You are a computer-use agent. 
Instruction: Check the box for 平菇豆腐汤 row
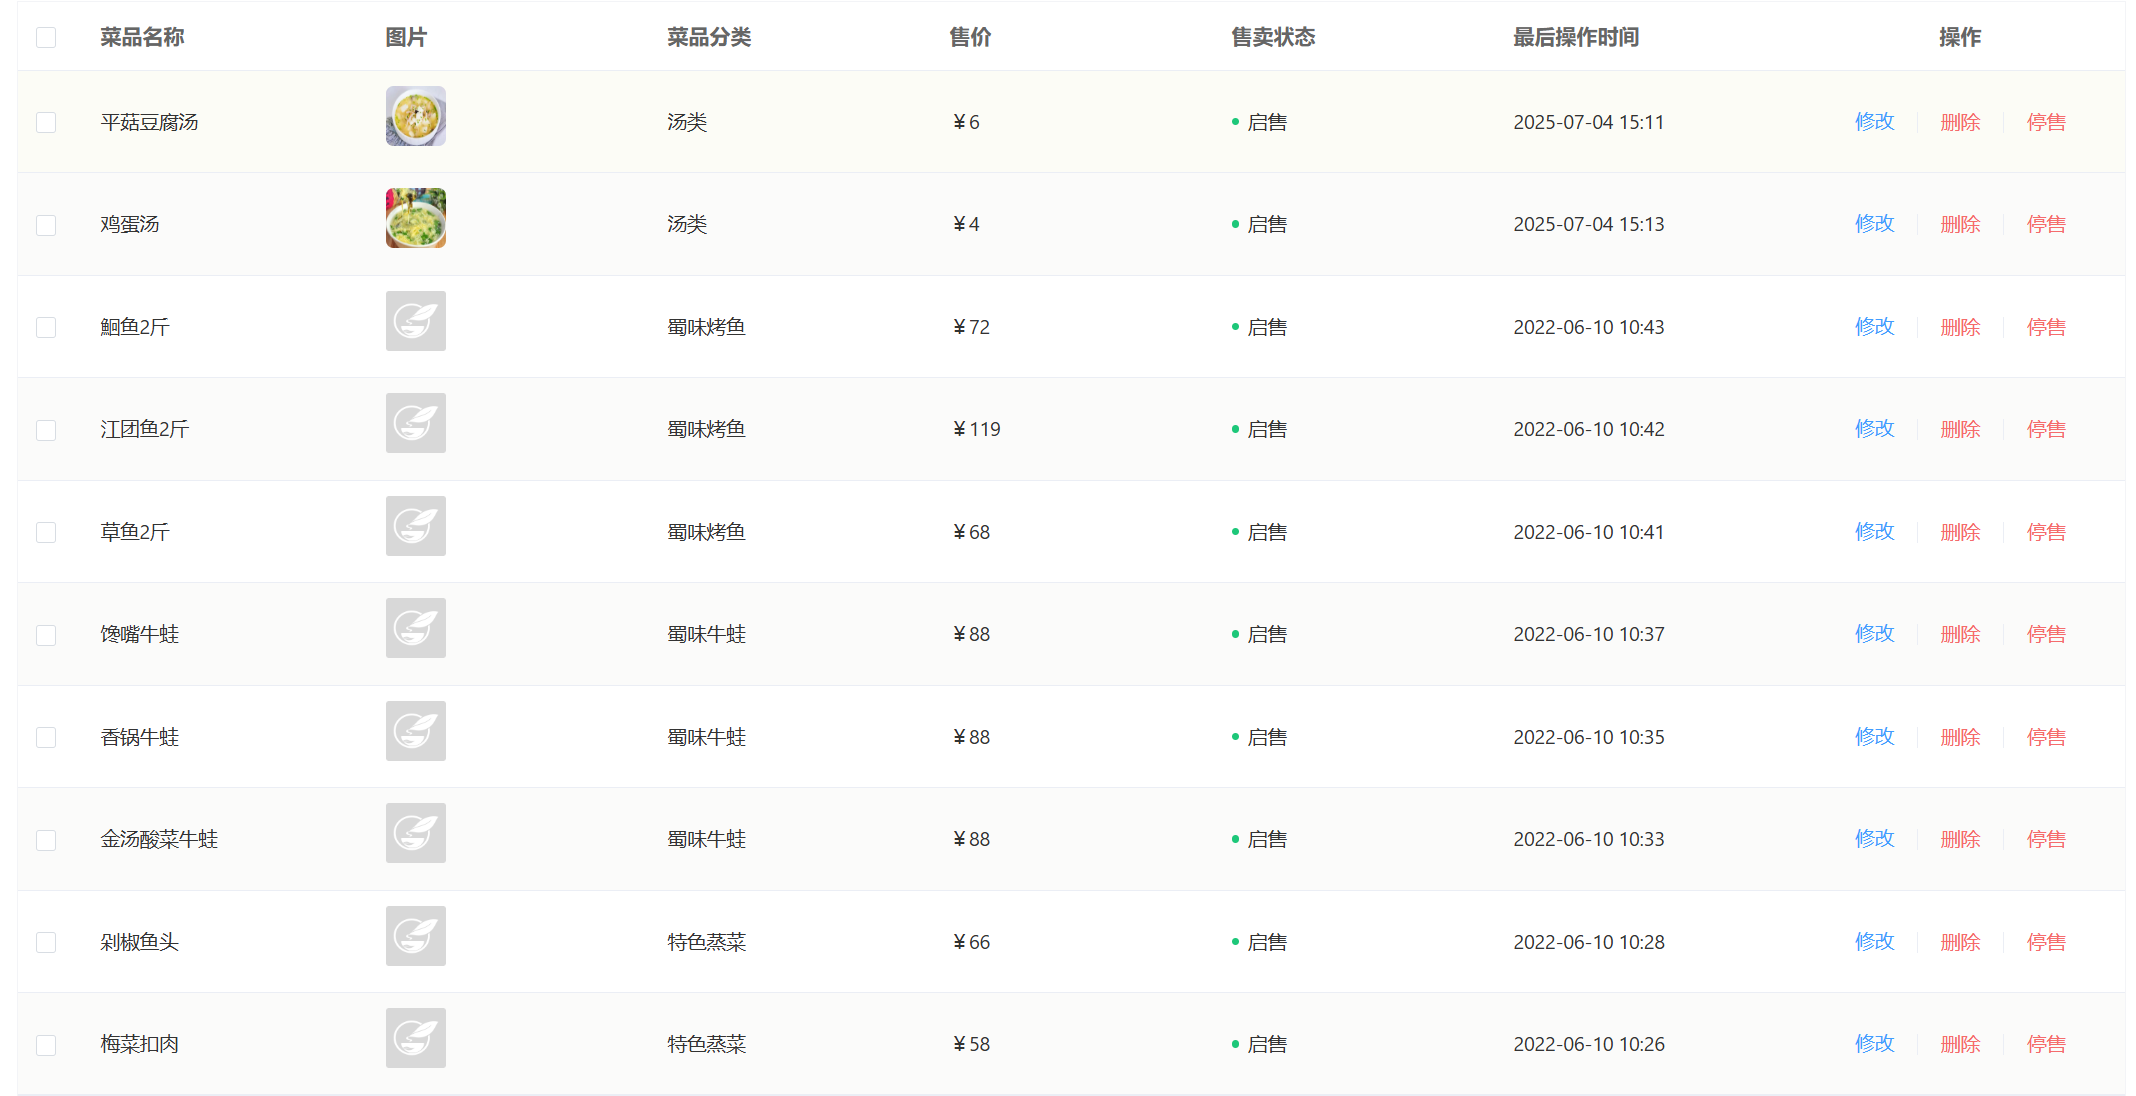[x=46, y=122]
